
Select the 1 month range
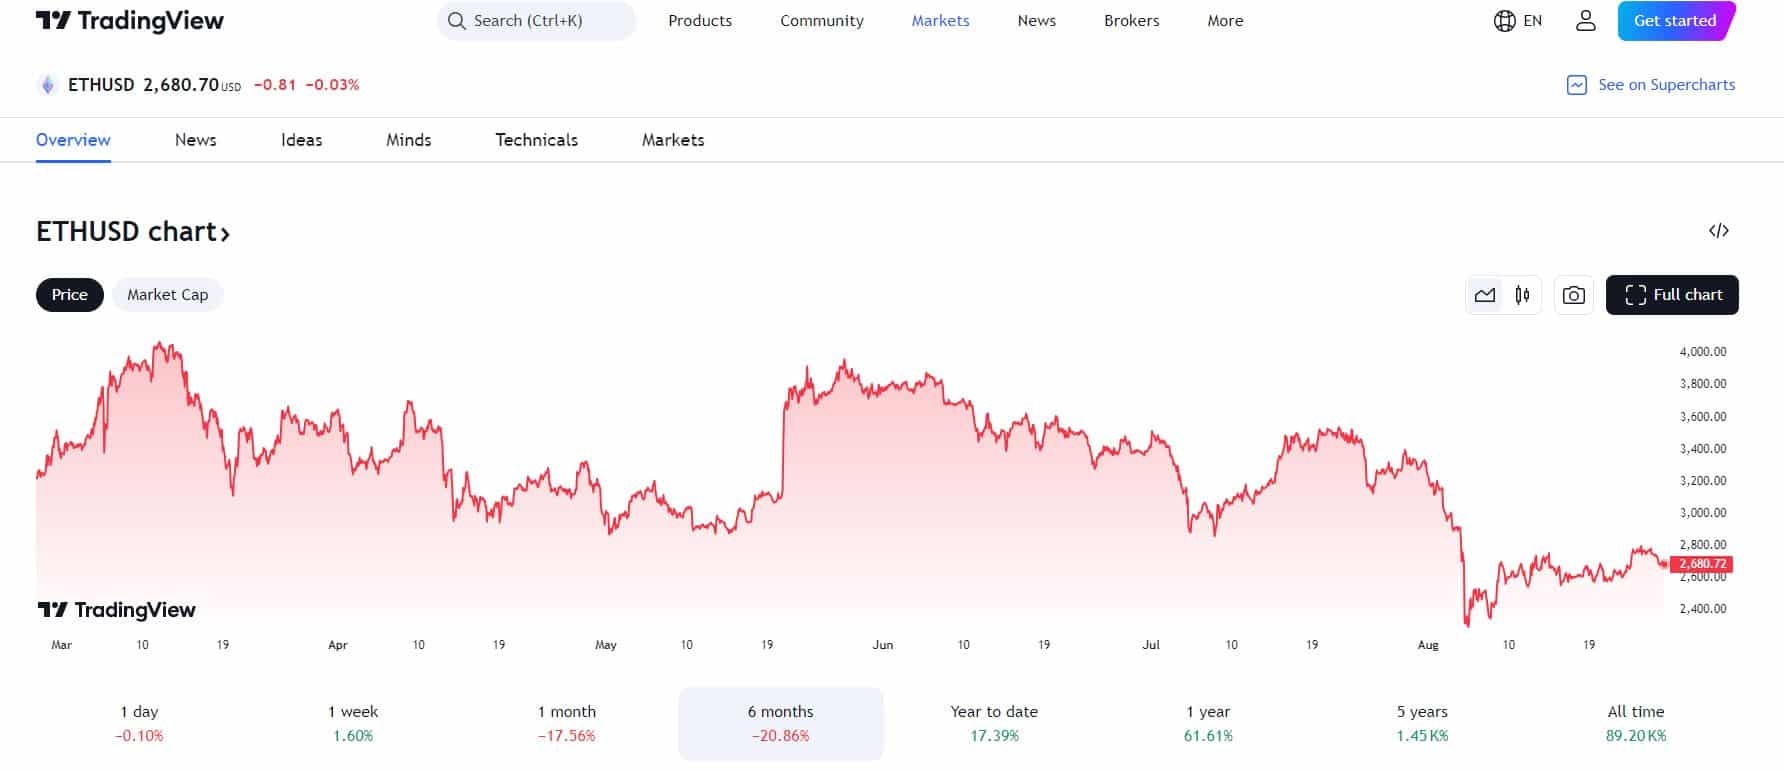point(567,724)
